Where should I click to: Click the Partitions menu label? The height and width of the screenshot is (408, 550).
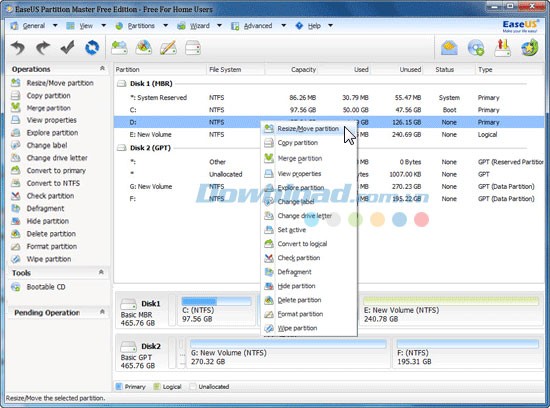click(x=141, y=26)
